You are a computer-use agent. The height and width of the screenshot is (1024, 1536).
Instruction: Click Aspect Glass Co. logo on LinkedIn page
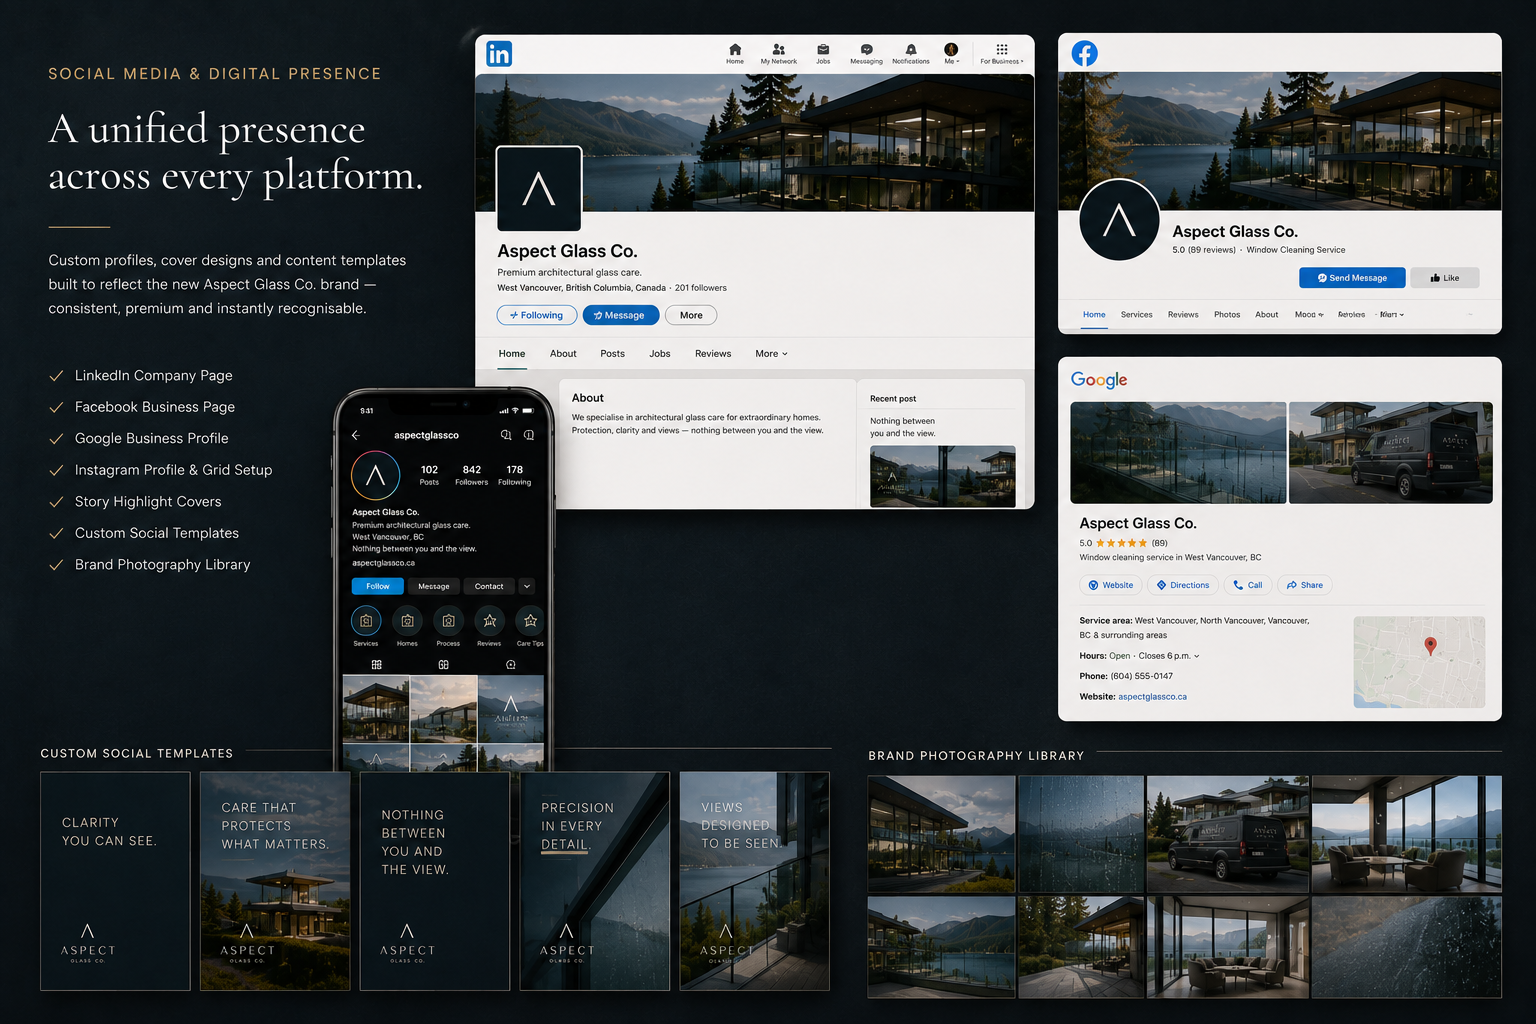tap(539, 189)
